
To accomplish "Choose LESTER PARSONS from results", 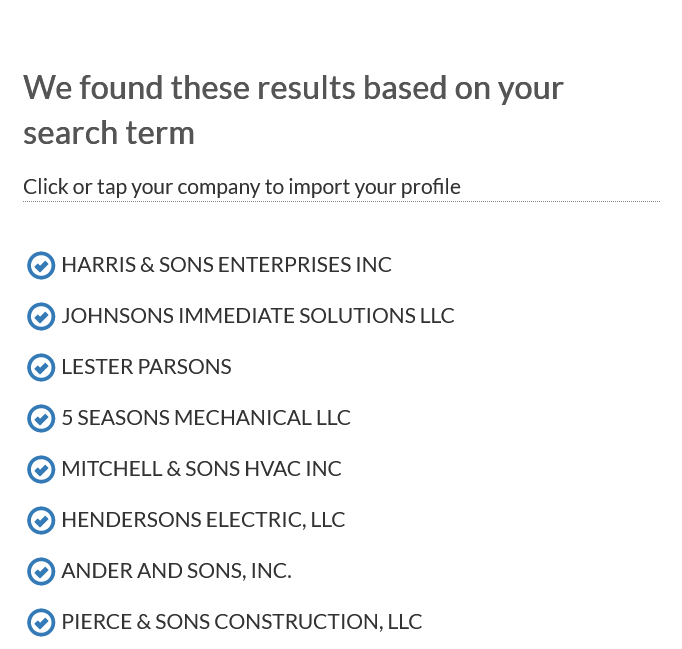I will pos(146,367).
